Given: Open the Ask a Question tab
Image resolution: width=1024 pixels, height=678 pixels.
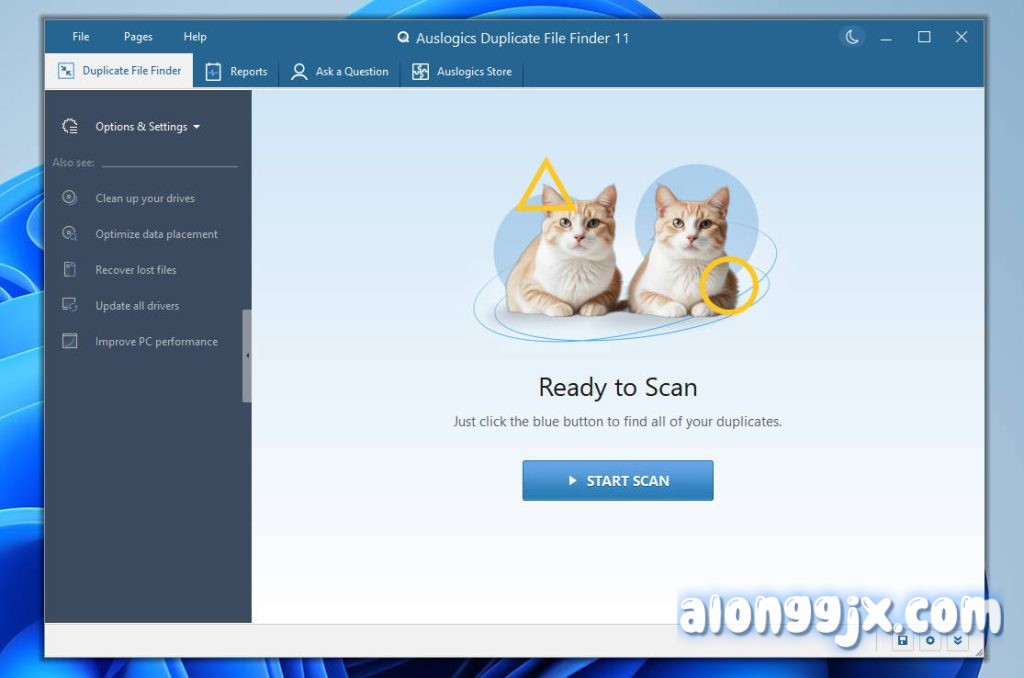Looking at the screenshot, I should click(340, 72).
